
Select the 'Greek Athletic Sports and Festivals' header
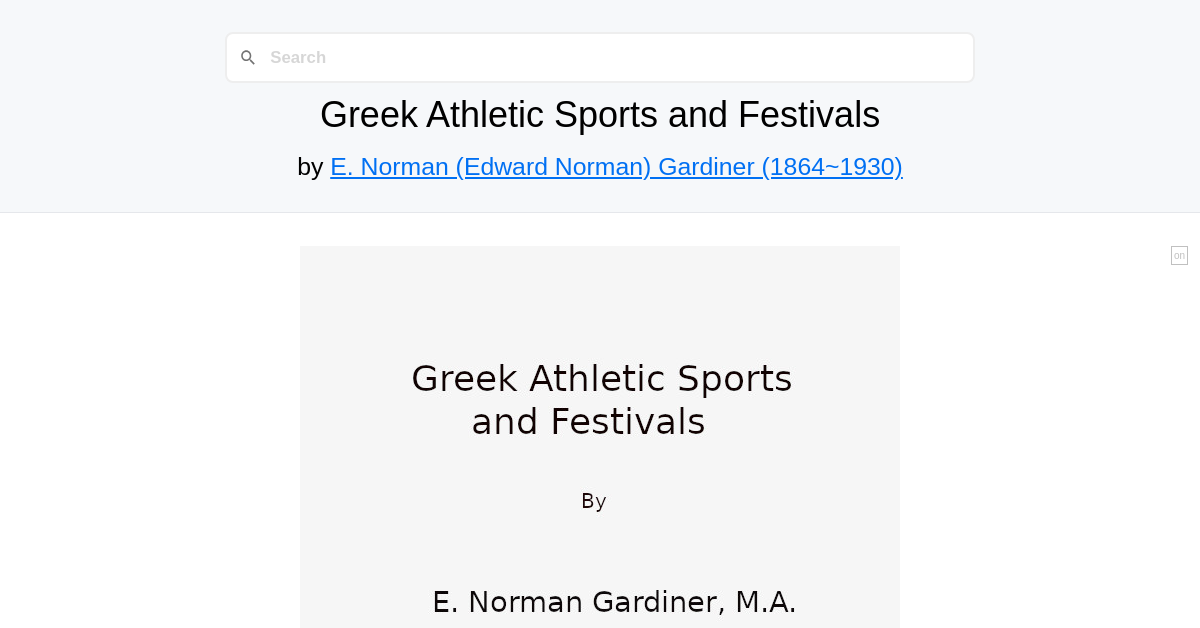600,114
